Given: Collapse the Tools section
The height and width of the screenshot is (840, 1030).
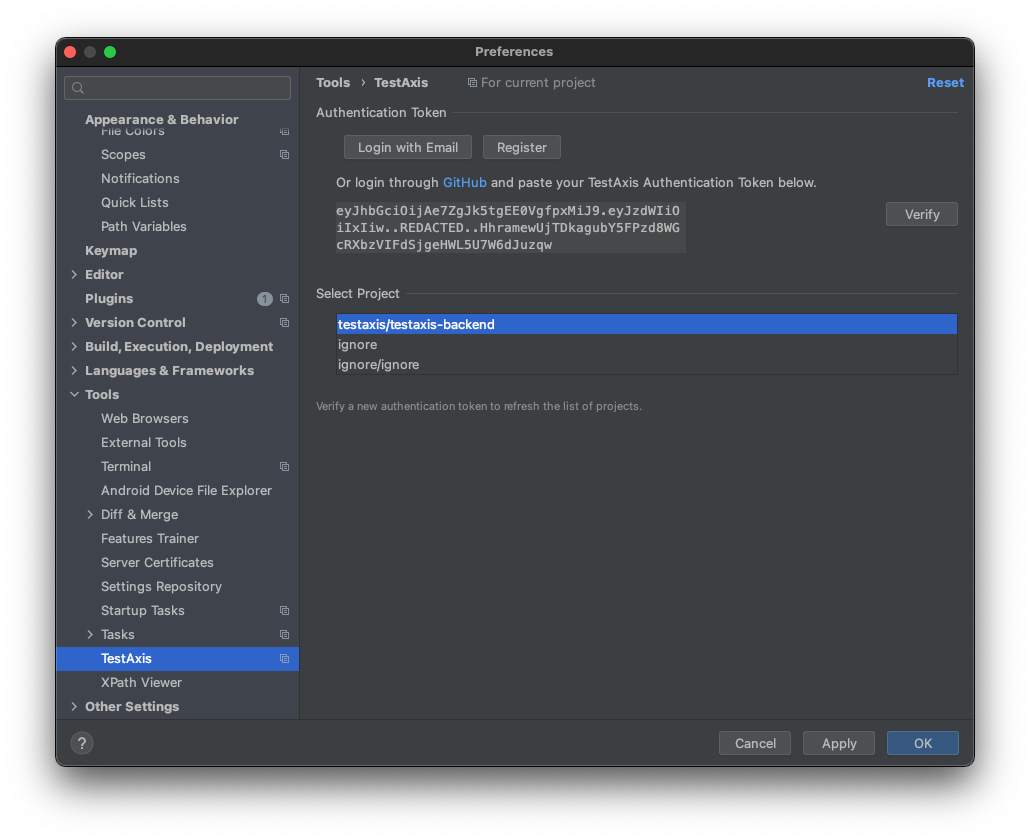Looking at the screenshot, I should 74,395.
